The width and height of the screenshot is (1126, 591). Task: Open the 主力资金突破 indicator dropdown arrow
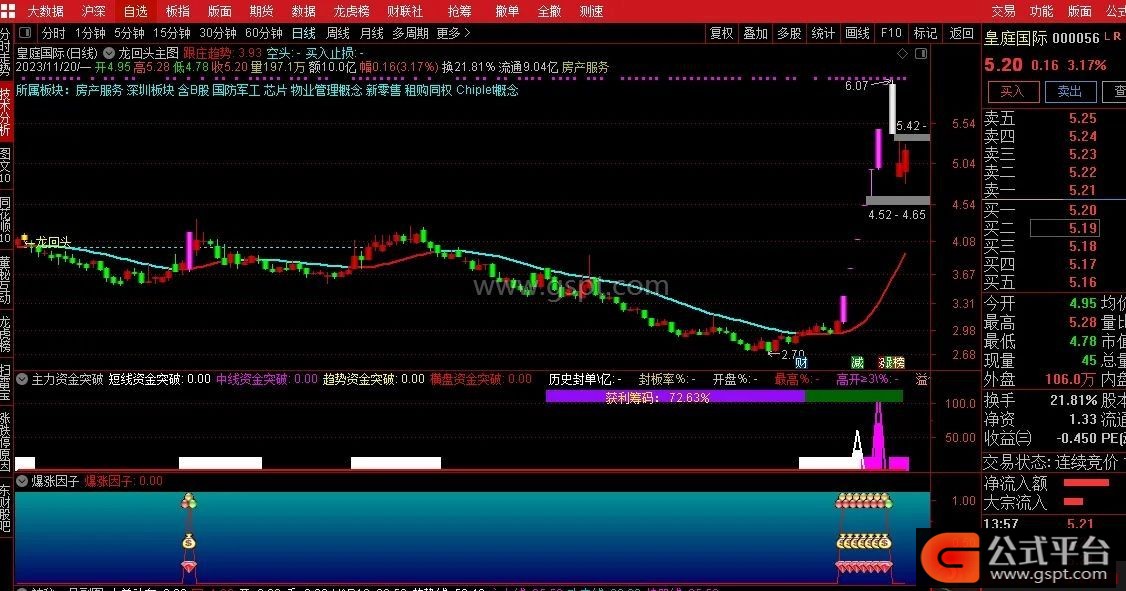(x=22, y=378)
